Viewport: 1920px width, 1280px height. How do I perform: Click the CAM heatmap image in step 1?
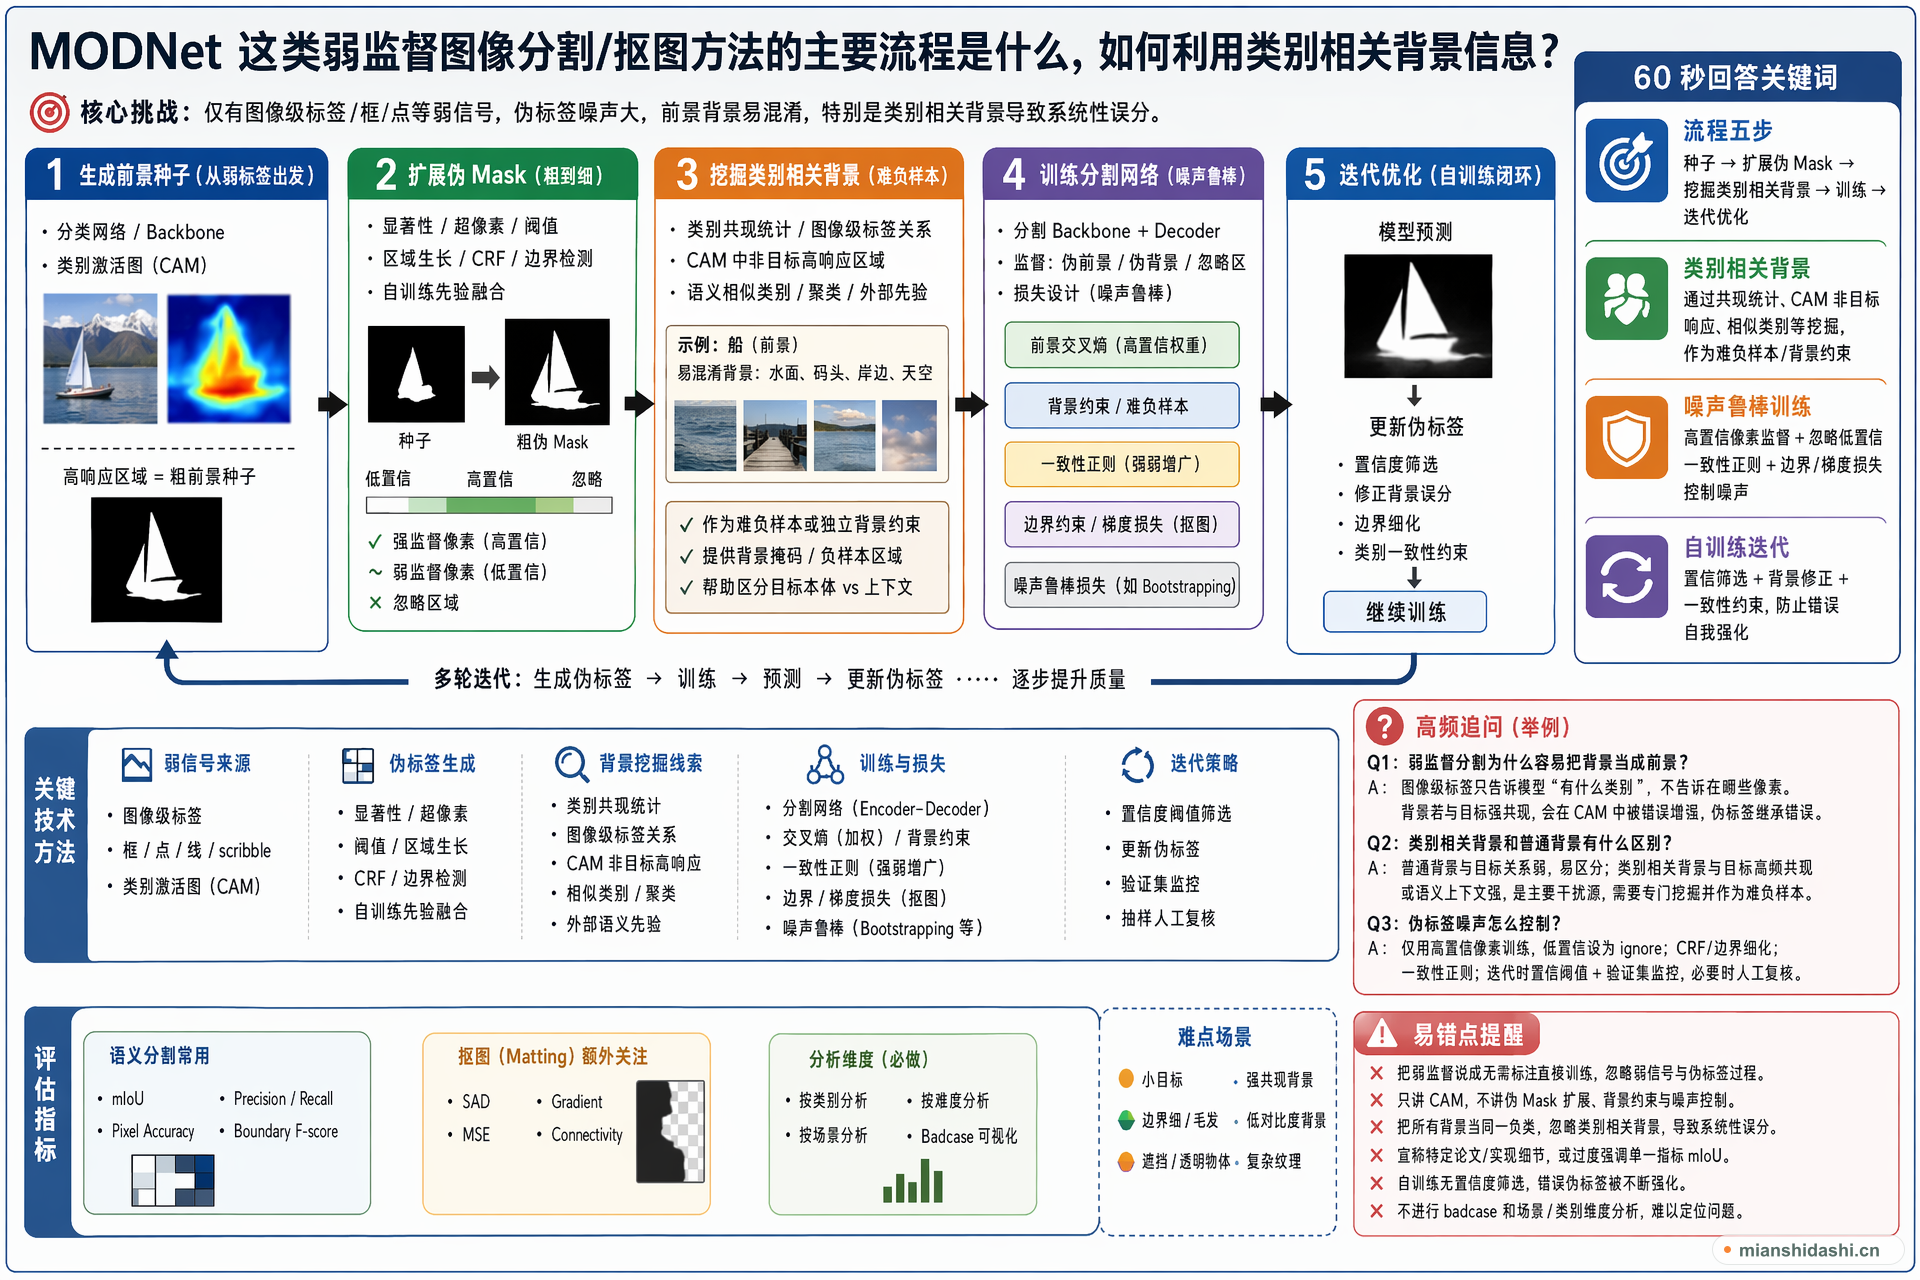(x=229, y=358)
